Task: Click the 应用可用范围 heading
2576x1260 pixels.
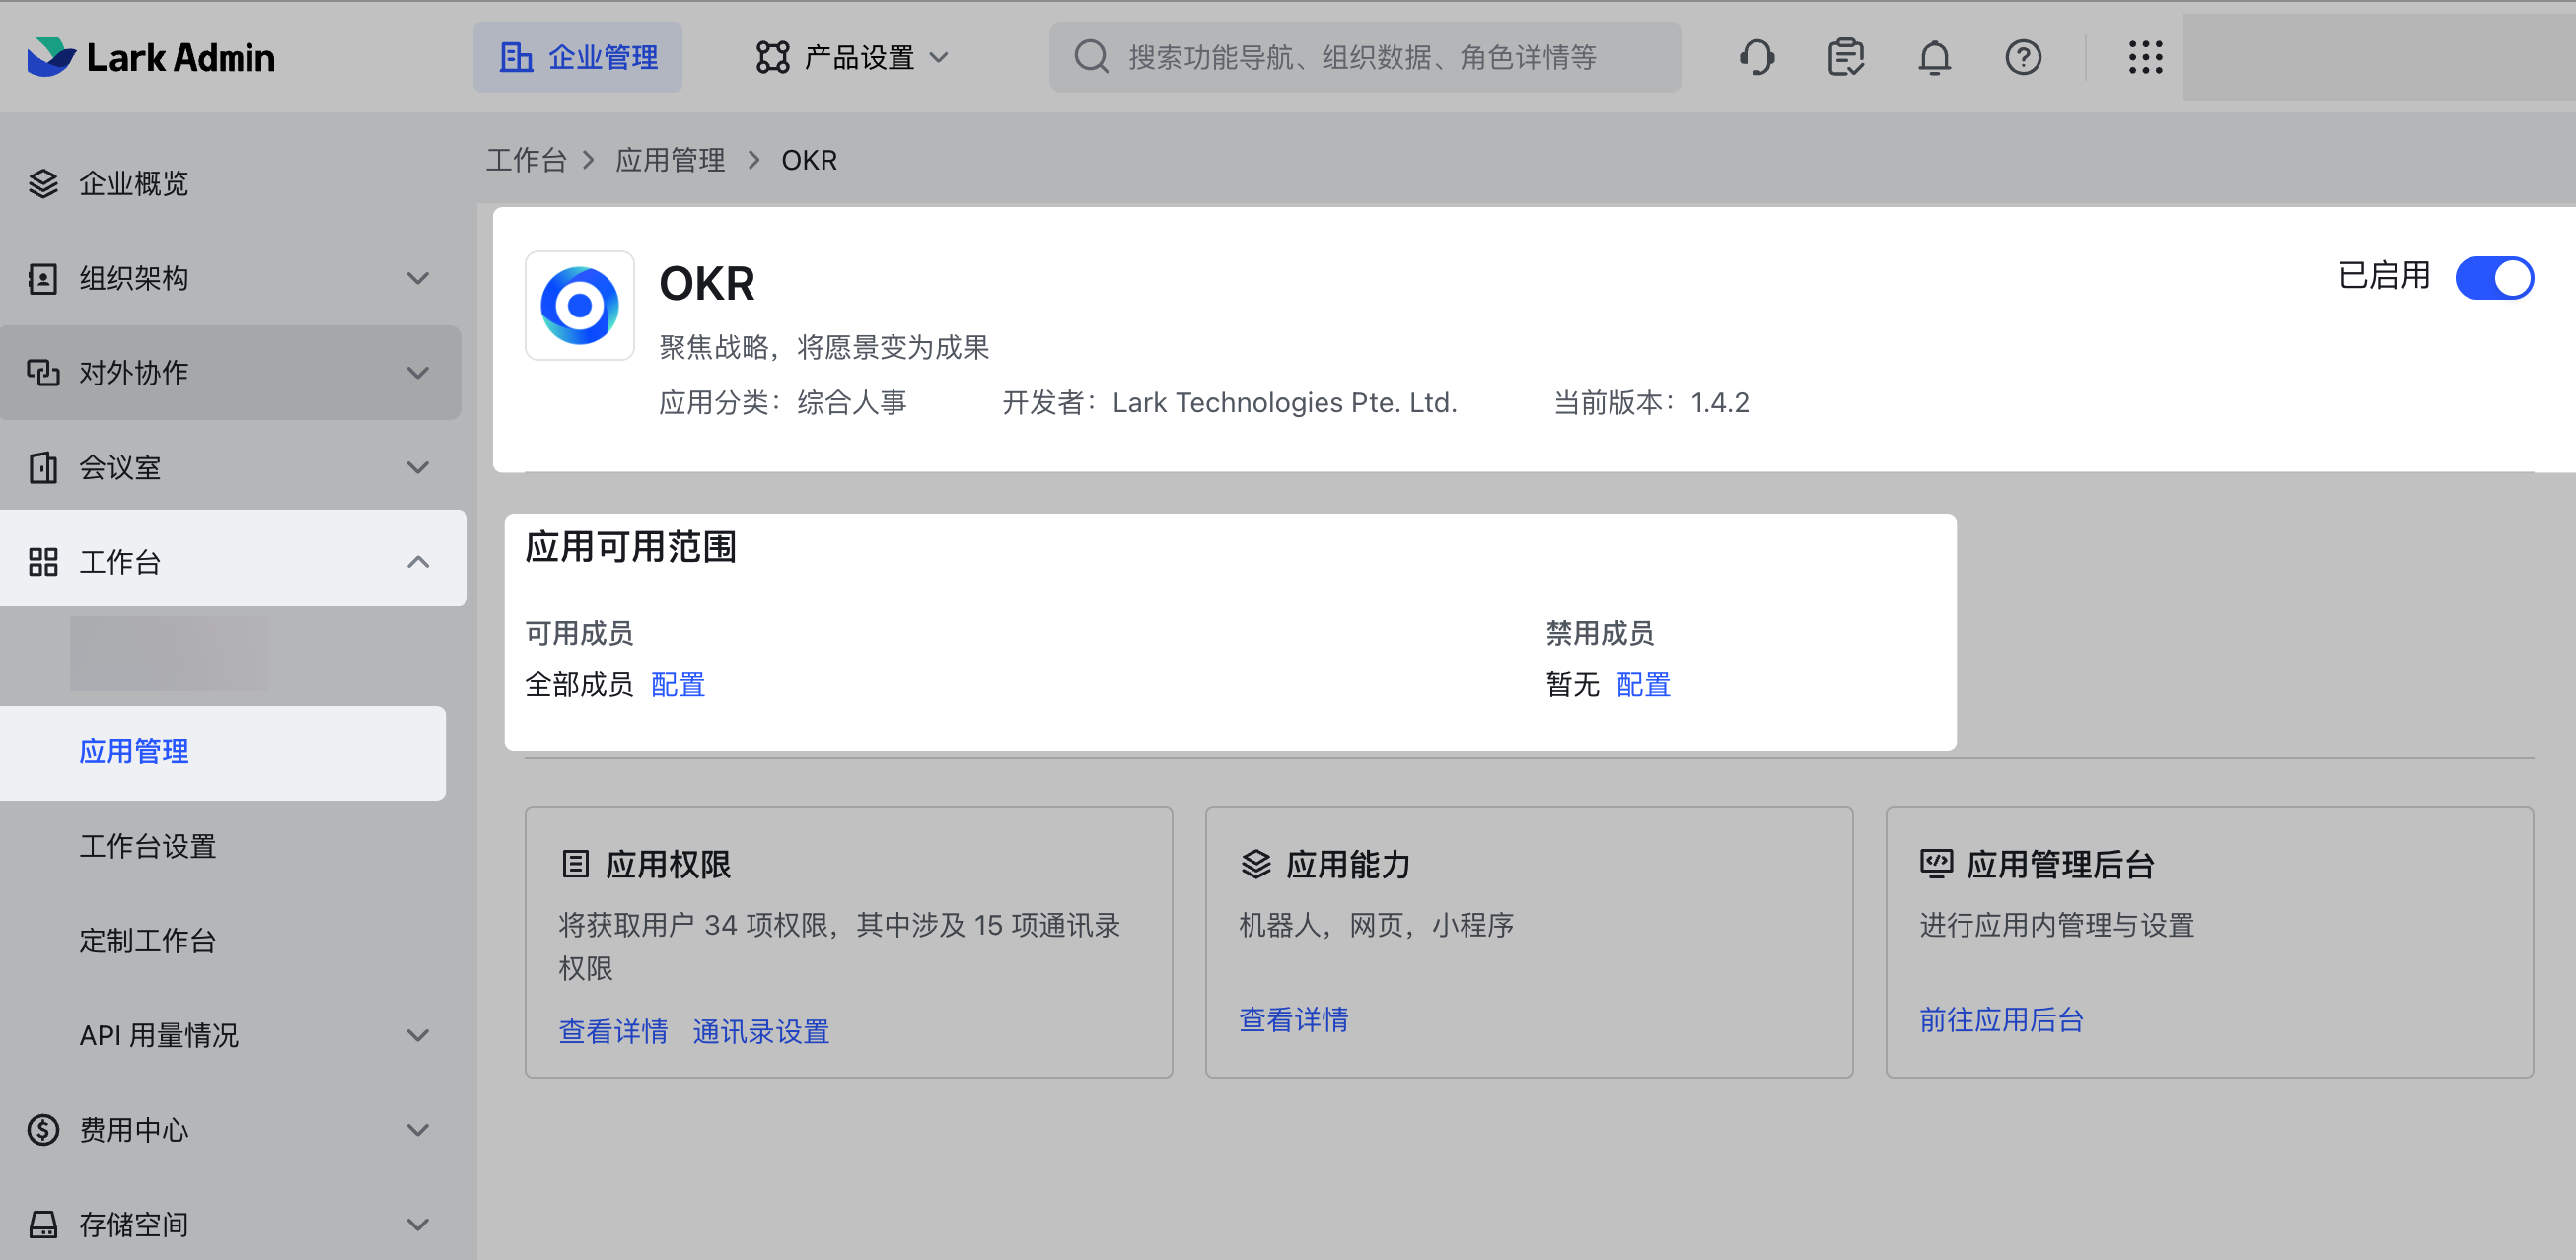Action: pos(631,547)
